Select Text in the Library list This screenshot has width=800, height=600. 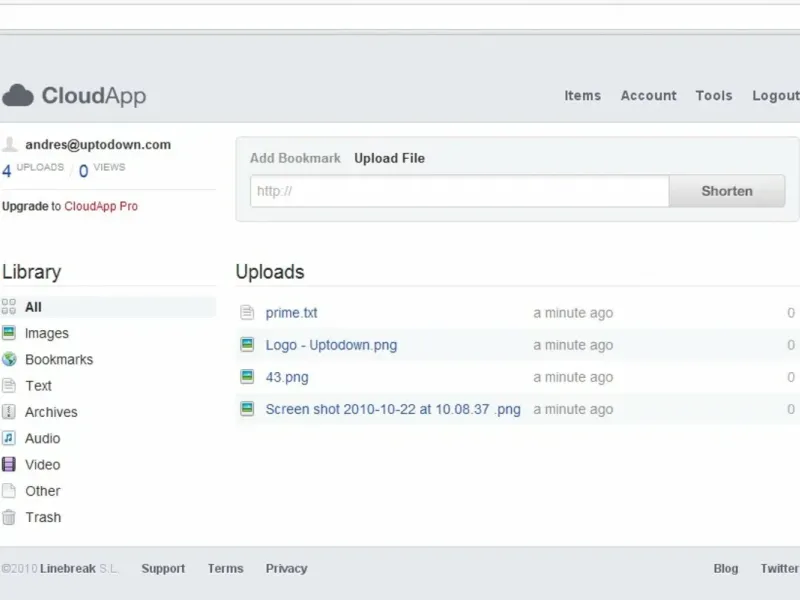(x=39, y=386)
